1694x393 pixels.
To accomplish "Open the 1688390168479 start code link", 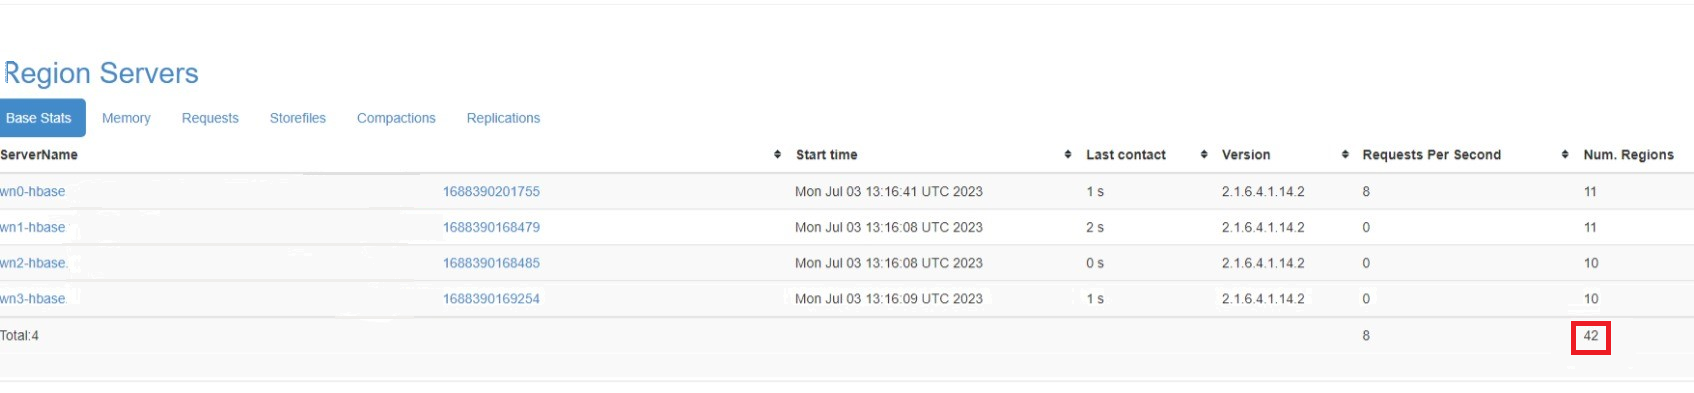I will coord(491,228).
